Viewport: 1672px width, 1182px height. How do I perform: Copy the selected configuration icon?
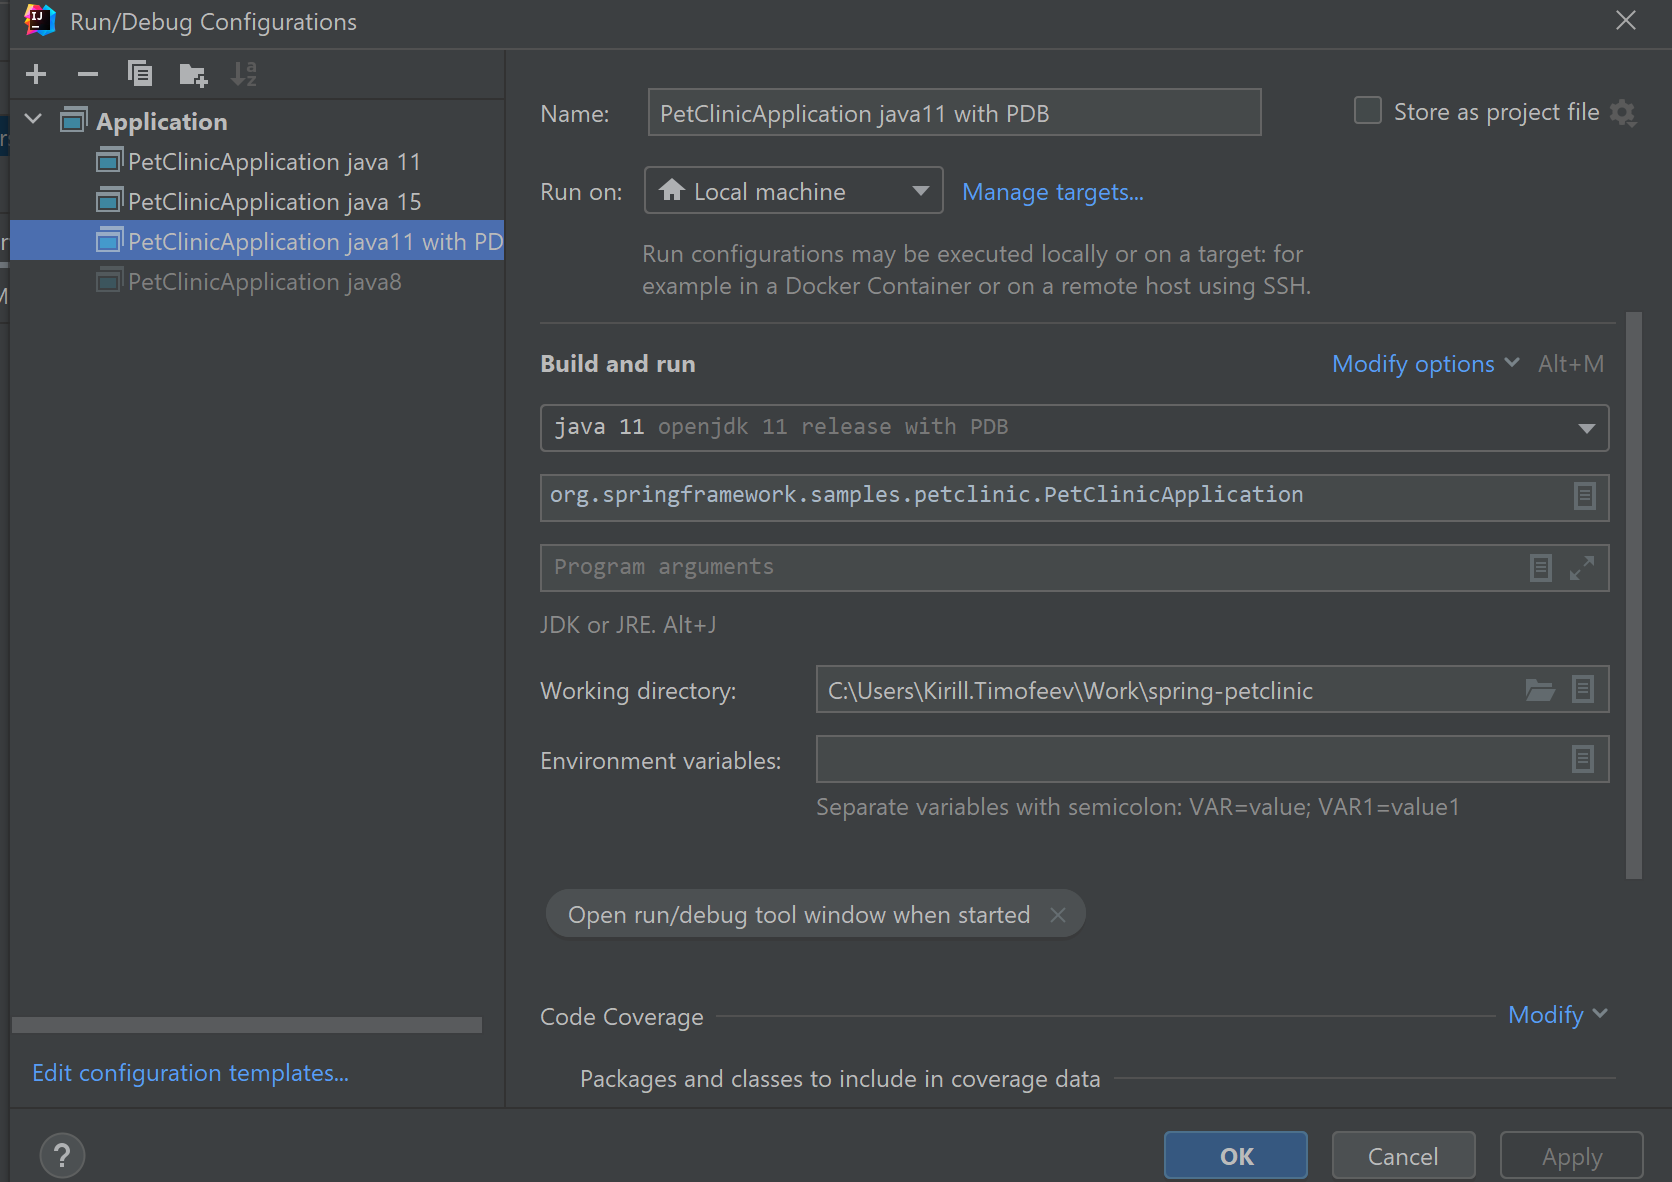click(x=140, y=74)
